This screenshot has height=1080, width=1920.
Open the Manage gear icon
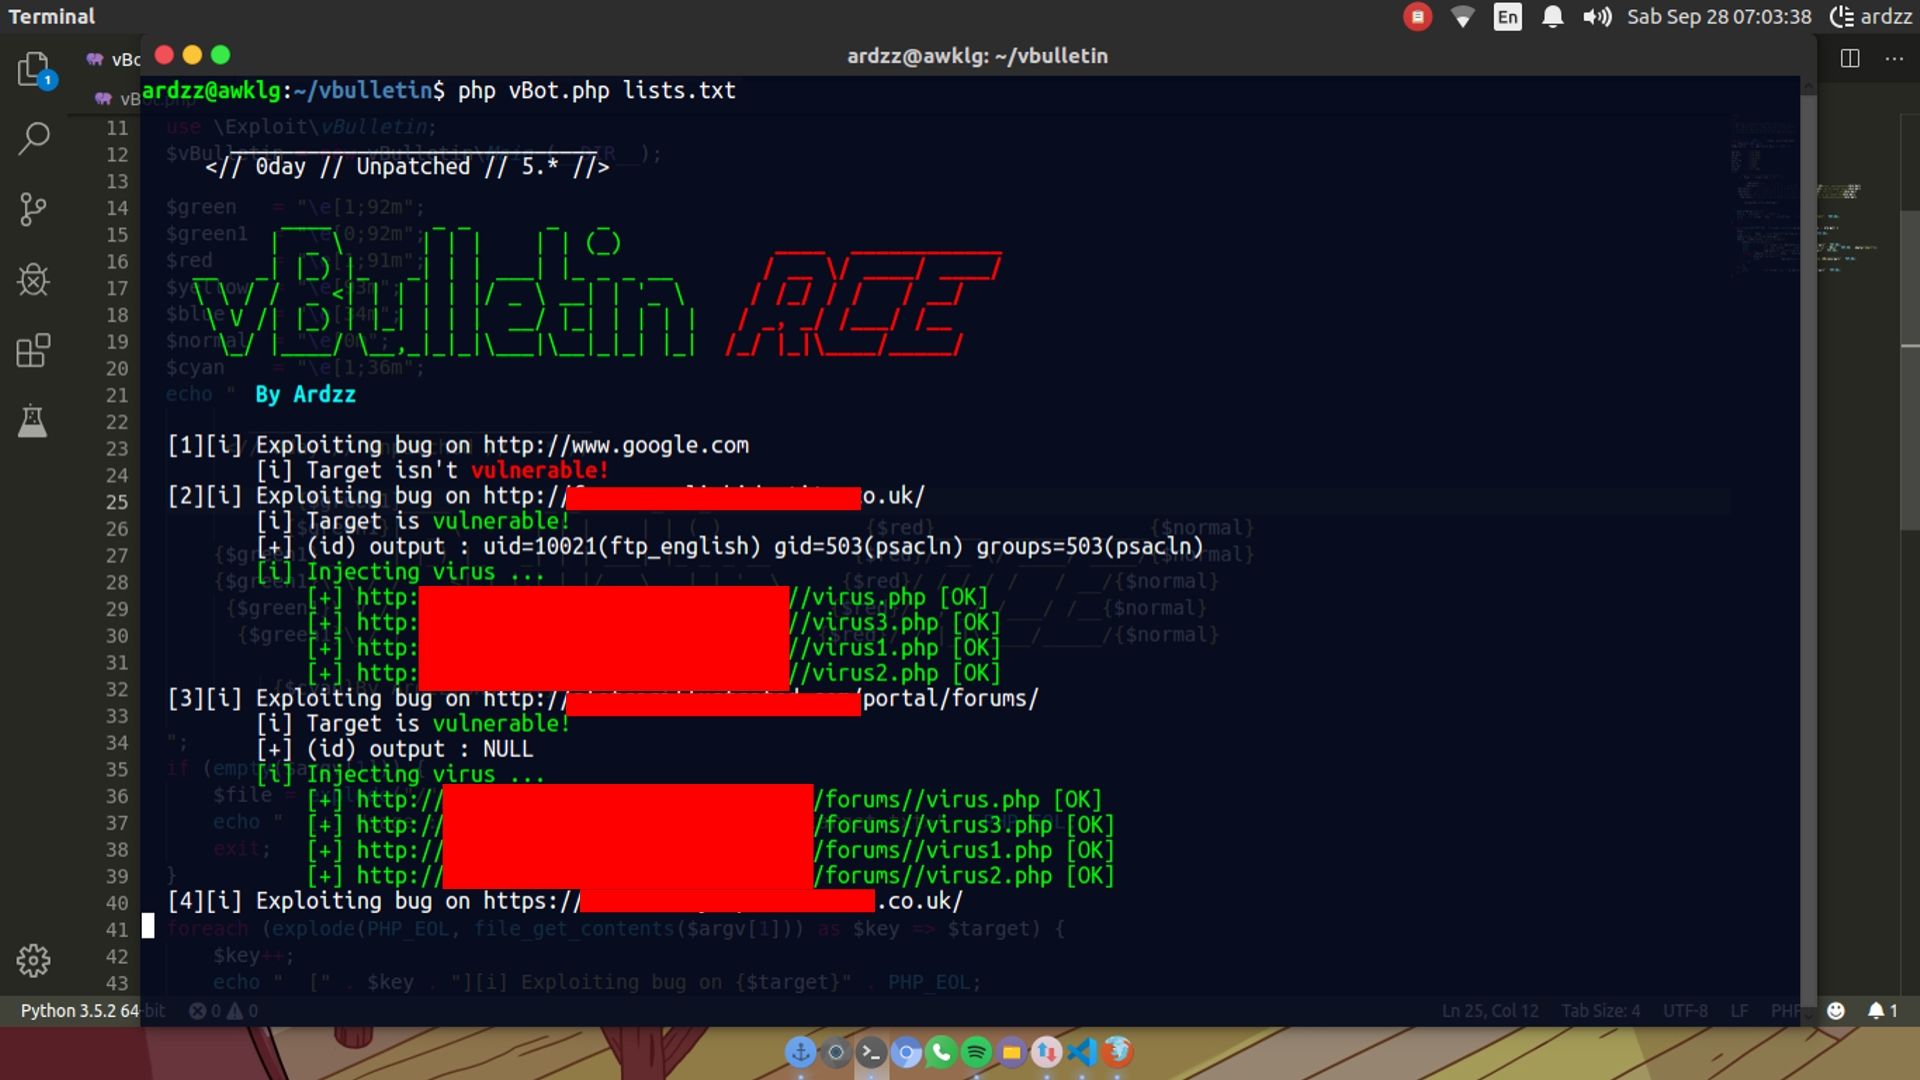[x=33, y=960]
